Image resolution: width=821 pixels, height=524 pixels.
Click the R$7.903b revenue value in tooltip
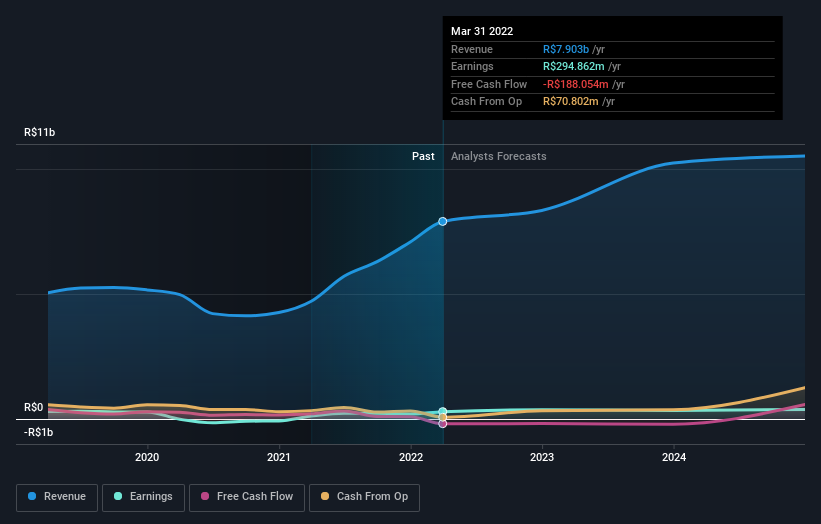point(565,49)
